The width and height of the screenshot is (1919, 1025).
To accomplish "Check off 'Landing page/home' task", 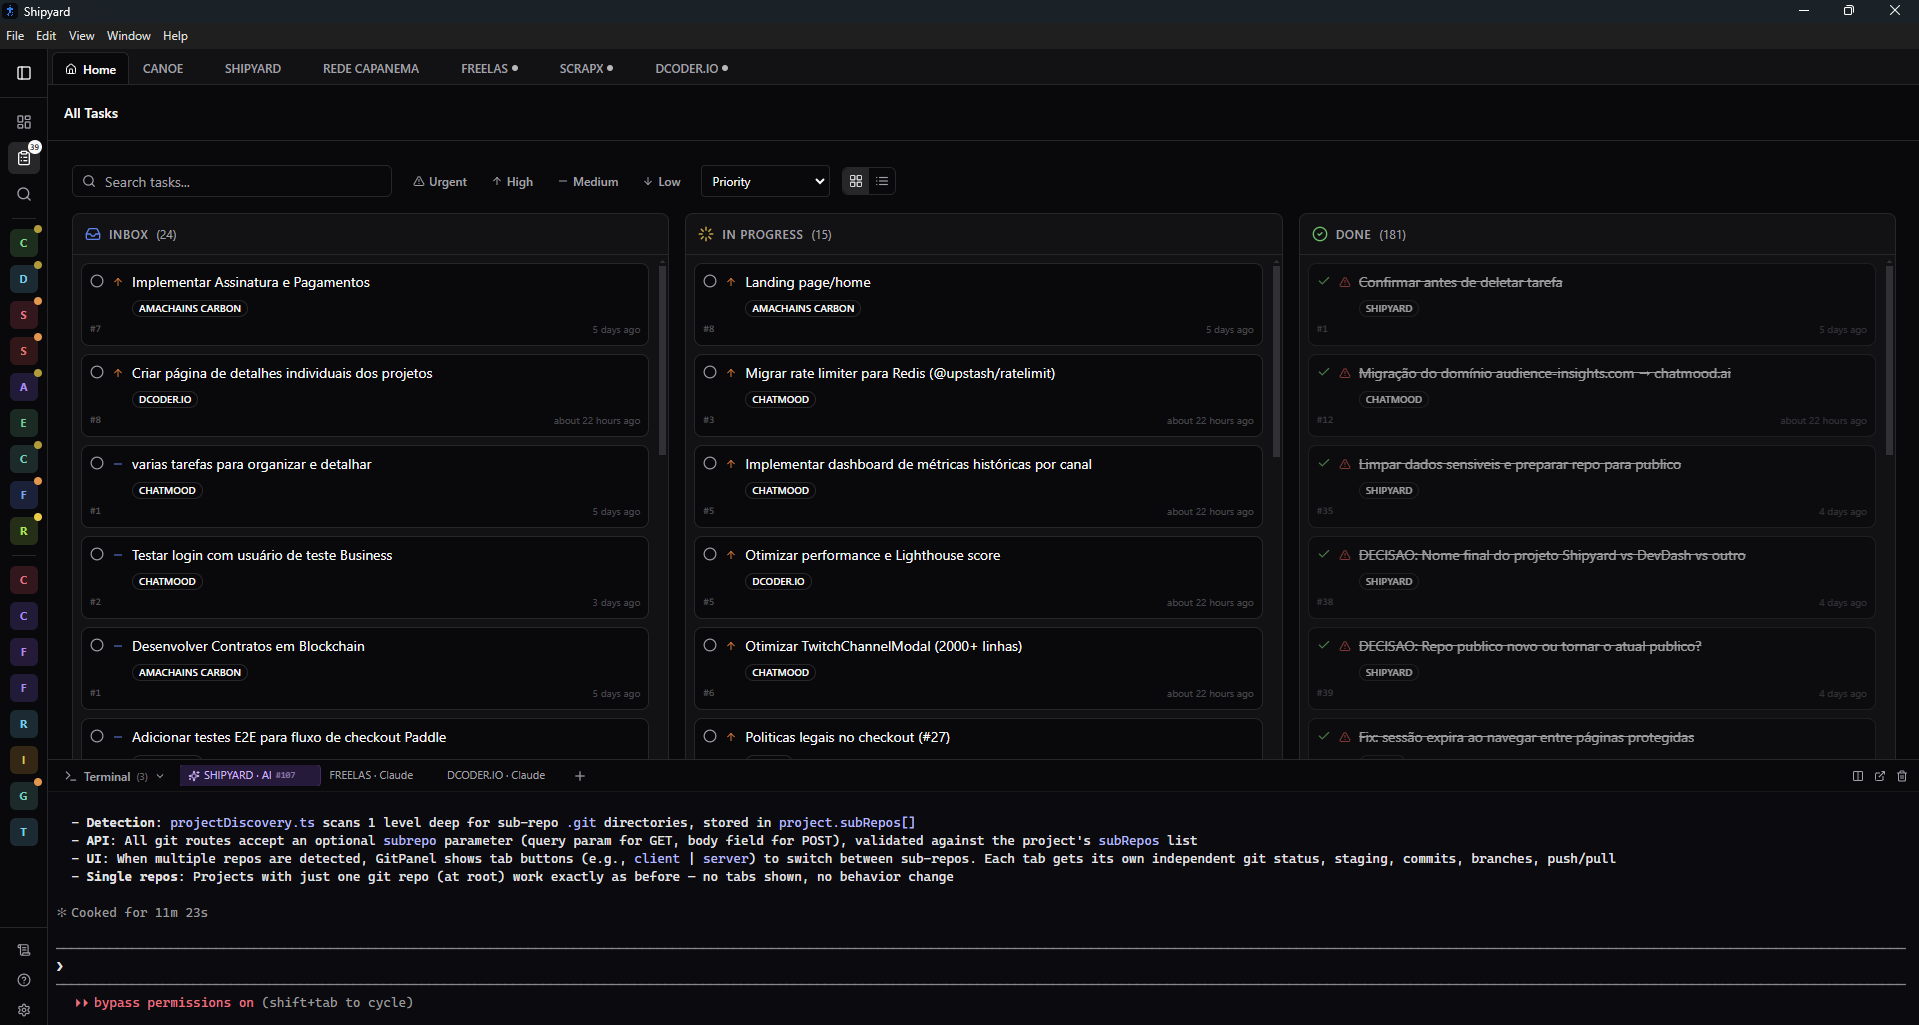I will pos(710,282).
